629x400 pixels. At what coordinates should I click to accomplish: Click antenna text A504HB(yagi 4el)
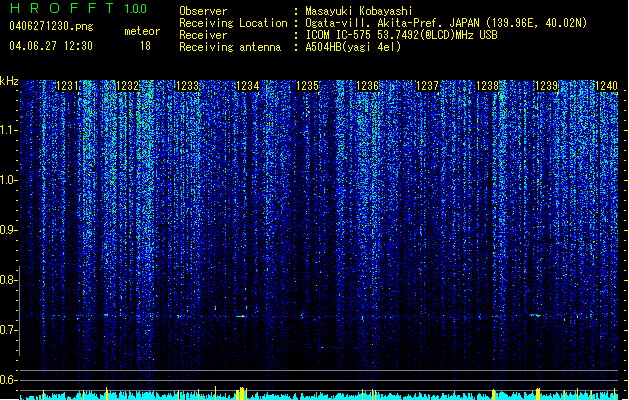353,47
